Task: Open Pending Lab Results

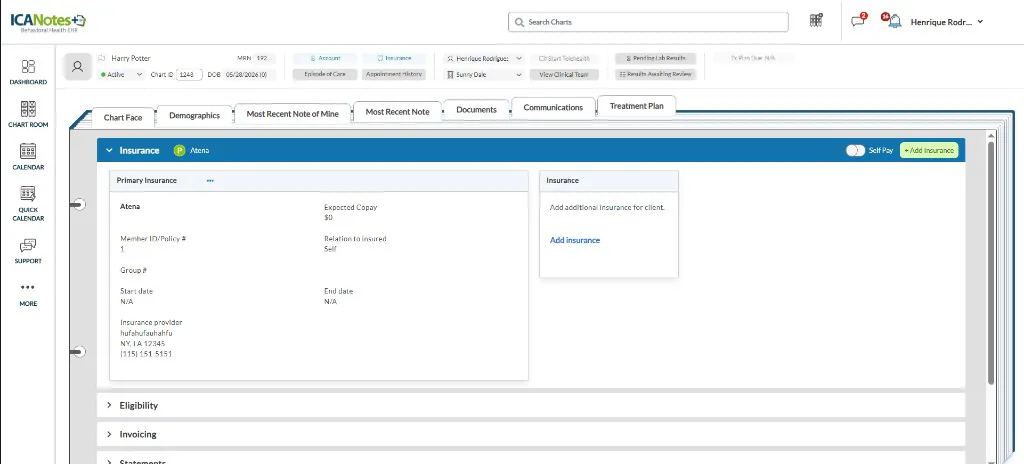Action: pyautogui.click(x=656, y=58)
